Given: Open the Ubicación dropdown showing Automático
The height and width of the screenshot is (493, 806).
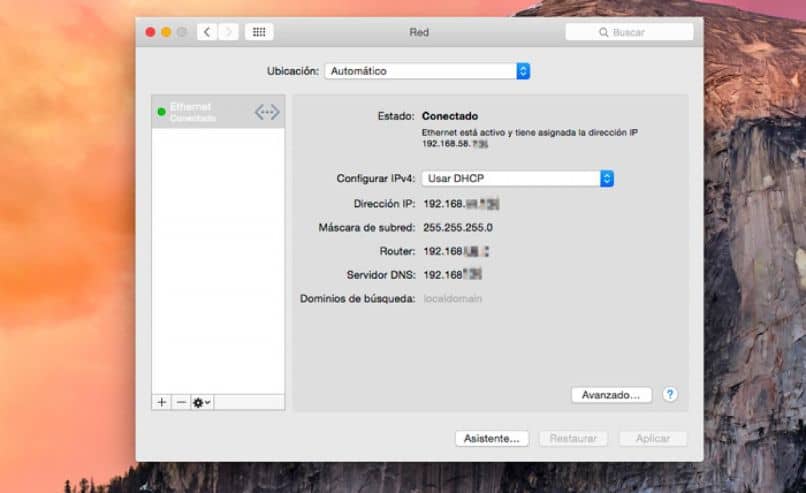Looking at the screenshot, I should tap(427, 71).
